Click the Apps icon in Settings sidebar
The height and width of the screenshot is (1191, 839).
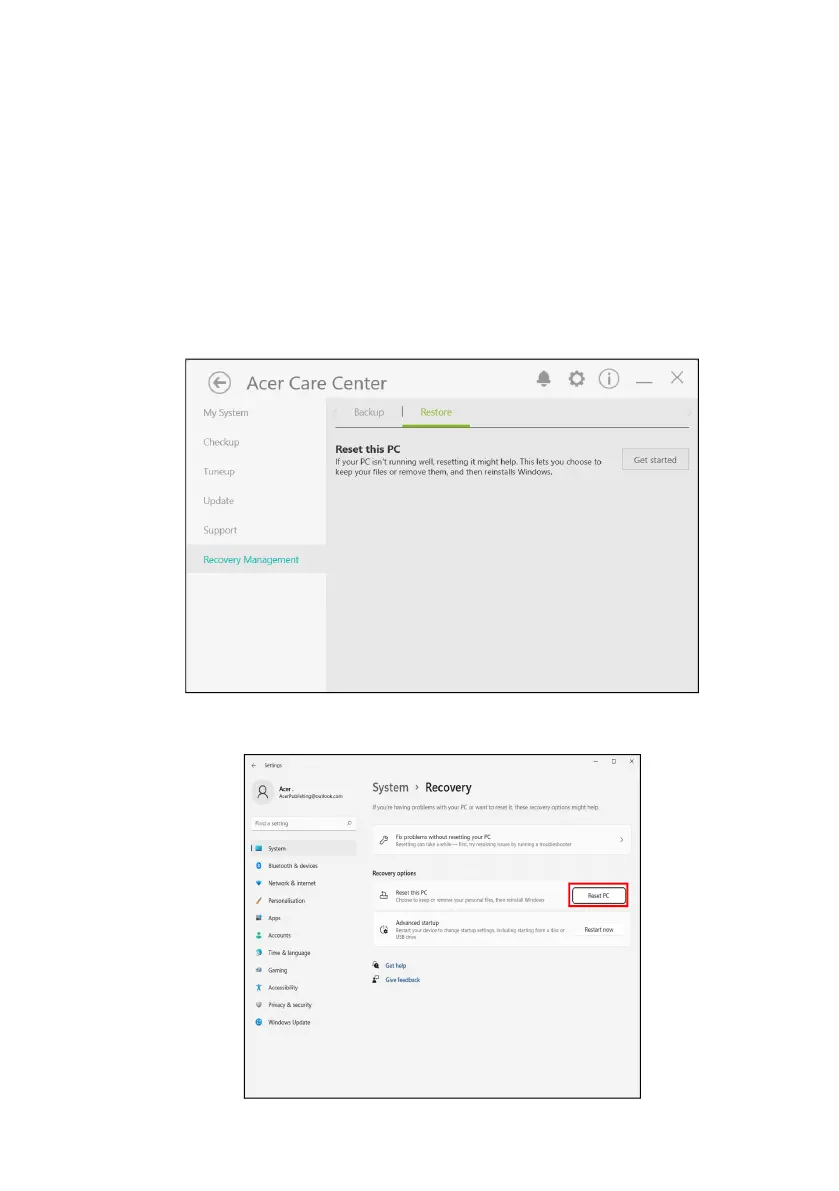click(259, 918)
